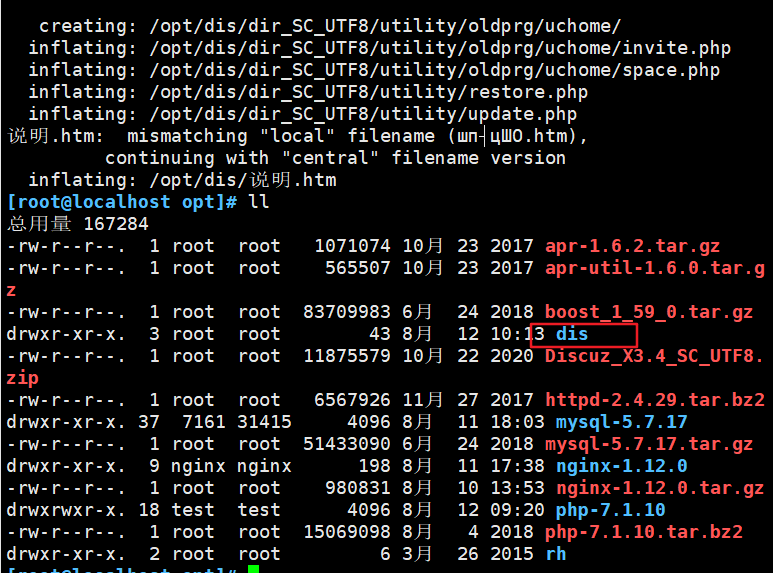773x573 pixels.
Task: Select the boost_1_59_0.tar.gz filename
Action: [649, 312]
